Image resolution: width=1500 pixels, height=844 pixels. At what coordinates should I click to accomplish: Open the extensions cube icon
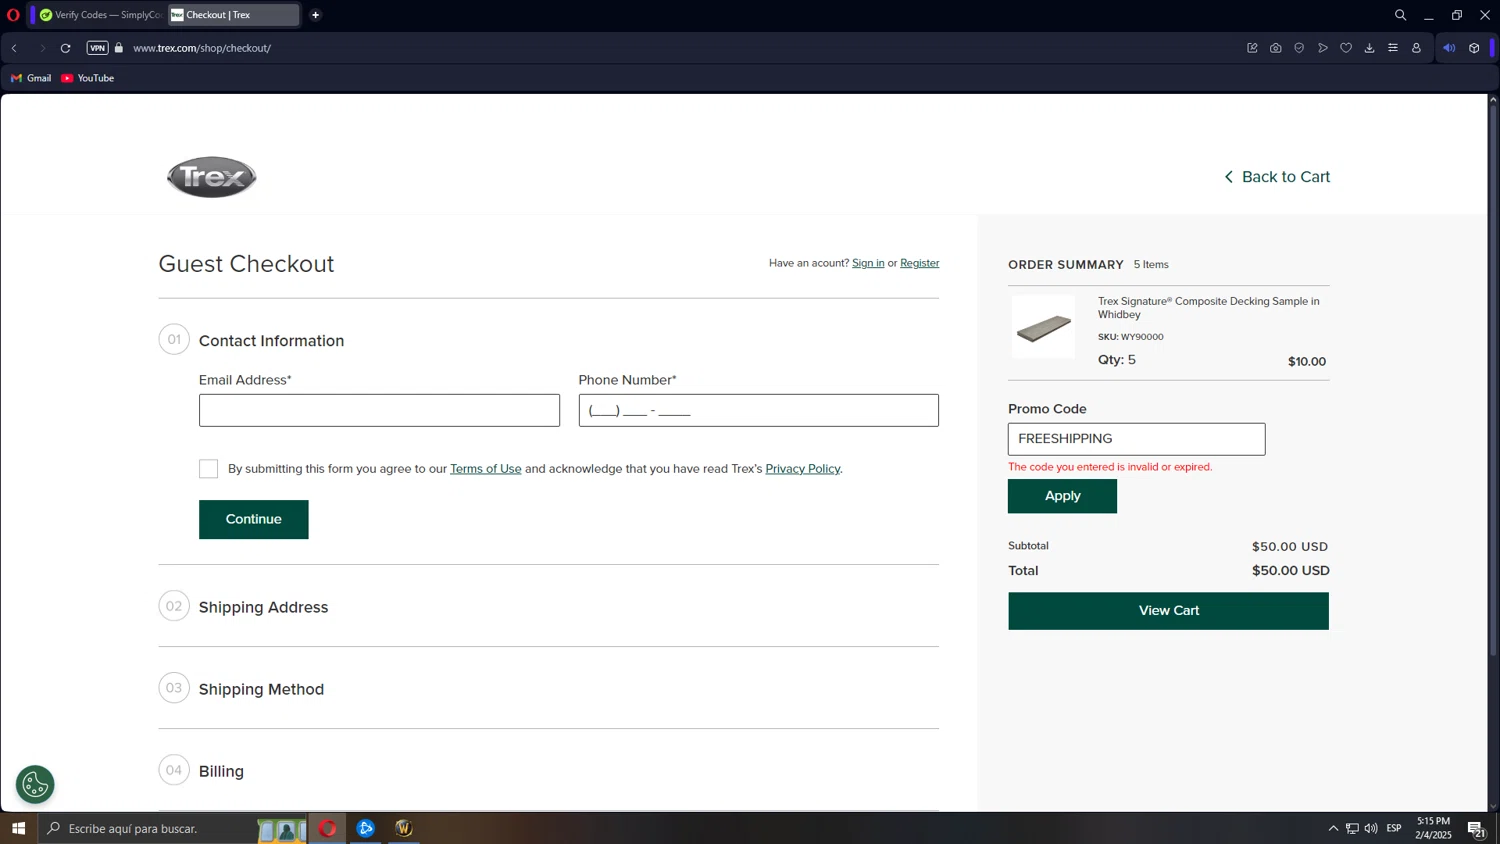pyautogui.click(x=1474, y=48)
